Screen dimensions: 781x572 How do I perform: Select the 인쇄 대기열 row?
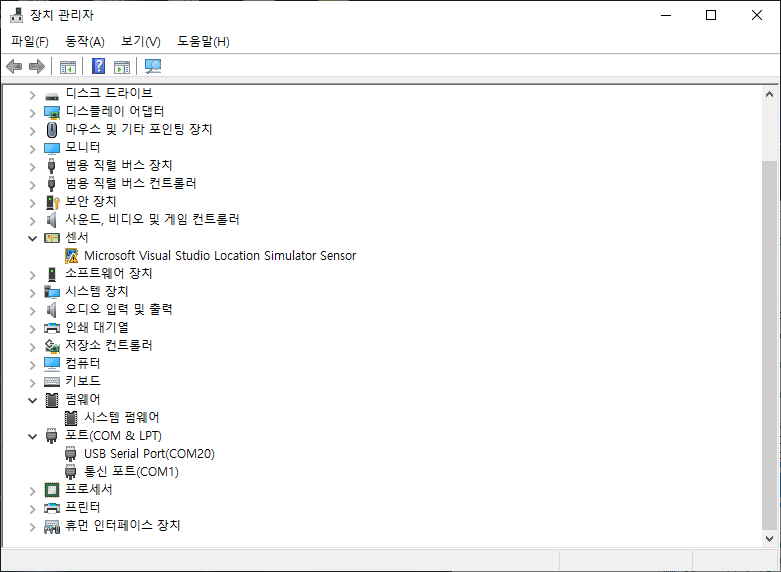coord(97,327)
